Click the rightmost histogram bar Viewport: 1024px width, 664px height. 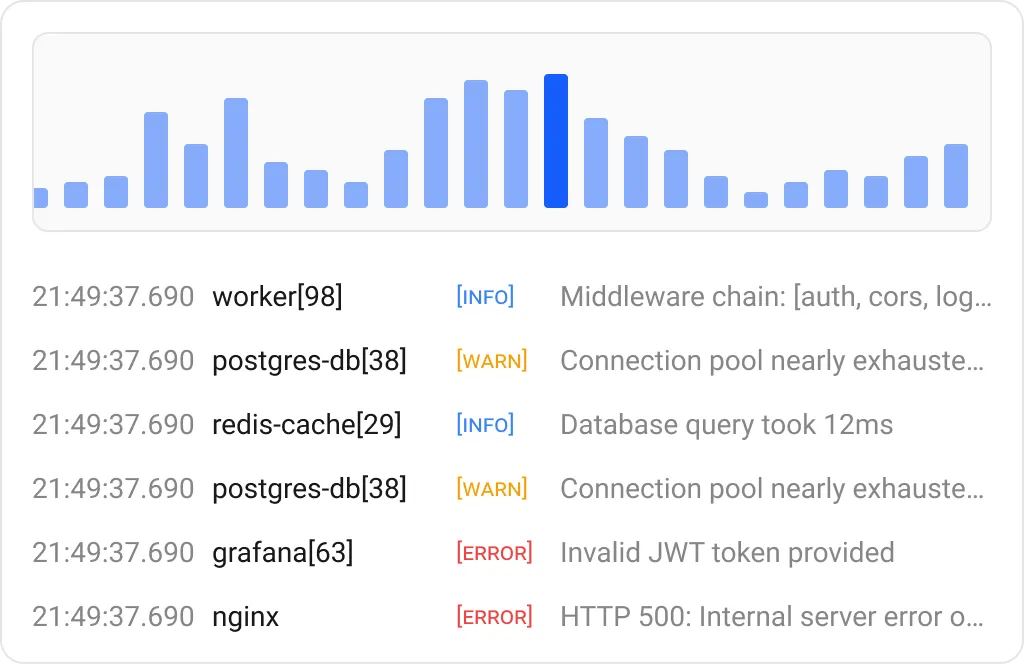click(x=956, y=176)
